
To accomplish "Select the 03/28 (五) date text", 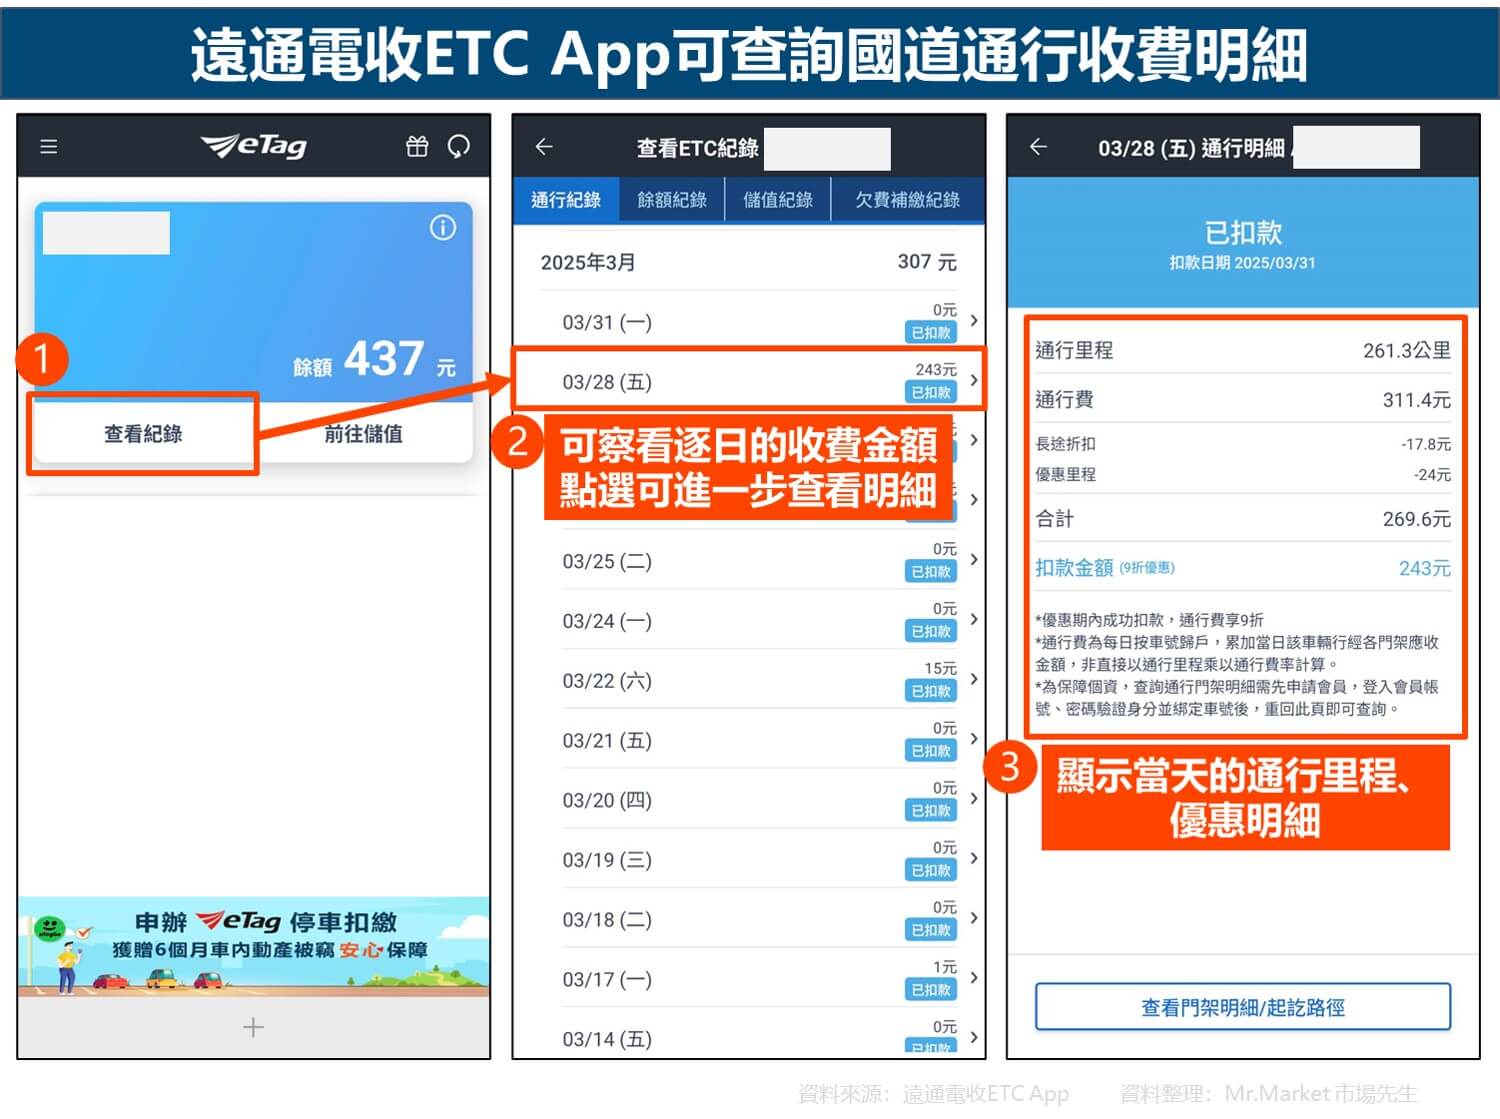I will coord(607,382).
